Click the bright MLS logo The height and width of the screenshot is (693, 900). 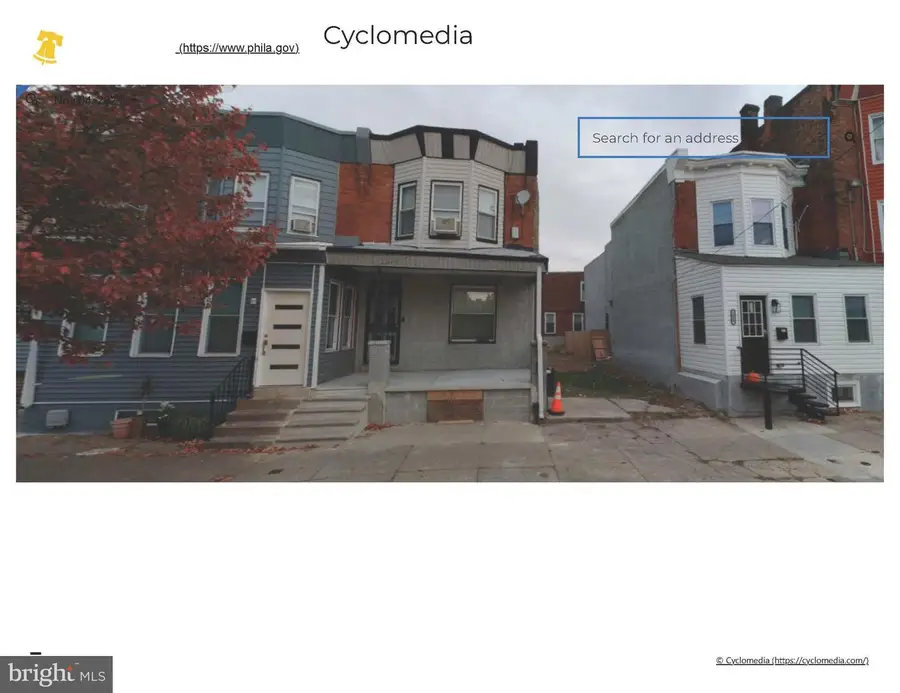point(56,673)
